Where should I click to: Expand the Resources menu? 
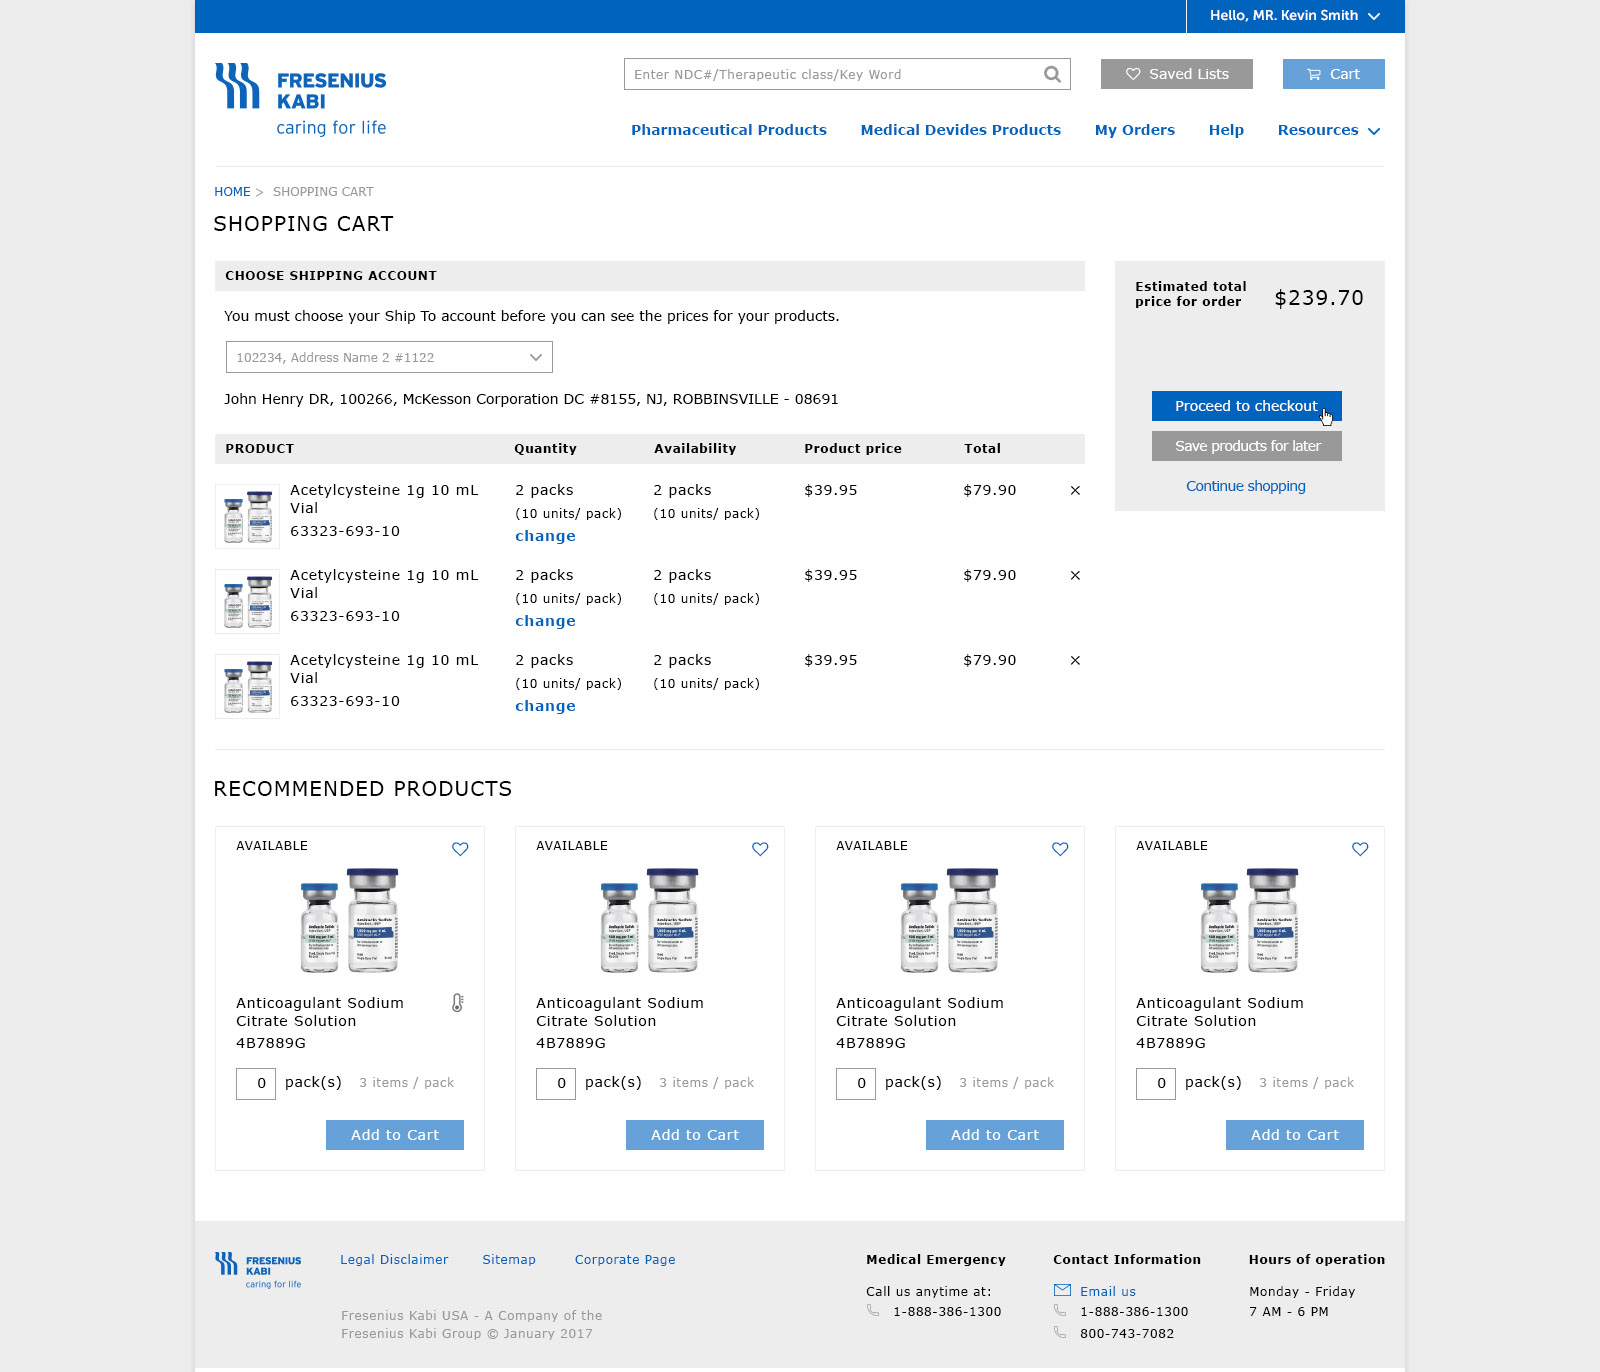[1328, 130]
